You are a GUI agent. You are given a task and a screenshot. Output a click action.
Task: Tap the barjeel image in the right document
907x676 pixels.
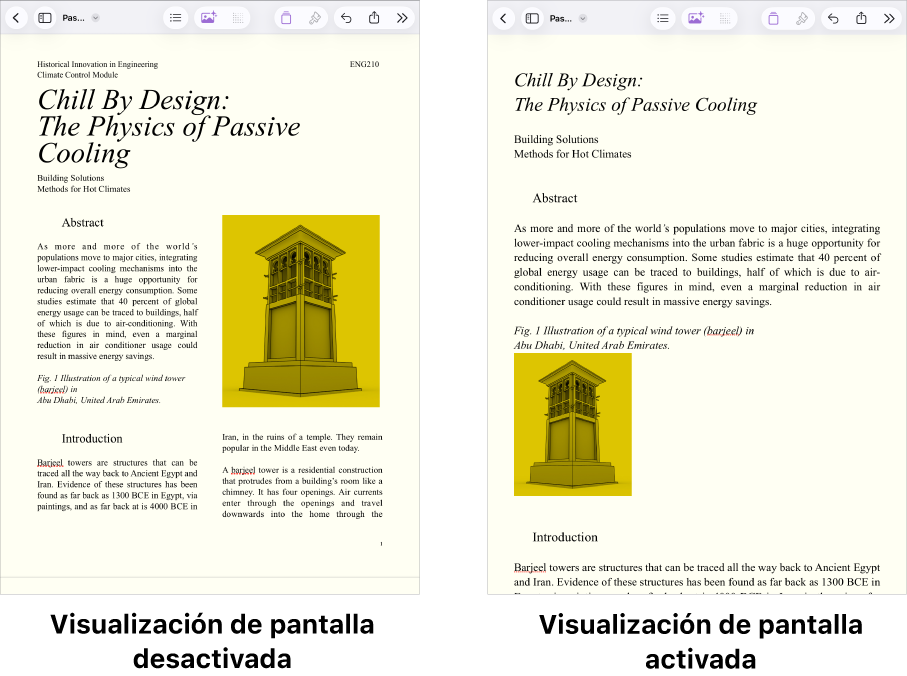point(572,424)
